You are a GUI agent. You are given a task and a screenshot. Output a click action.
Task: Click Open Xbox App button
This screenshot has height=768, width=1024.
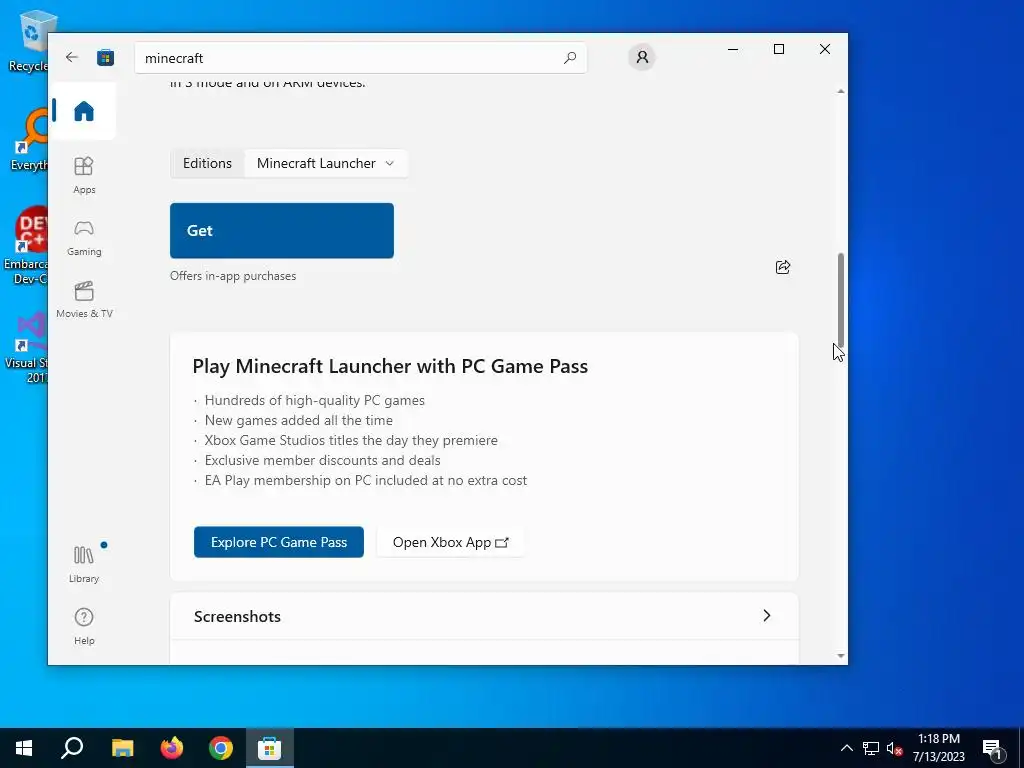450,542
